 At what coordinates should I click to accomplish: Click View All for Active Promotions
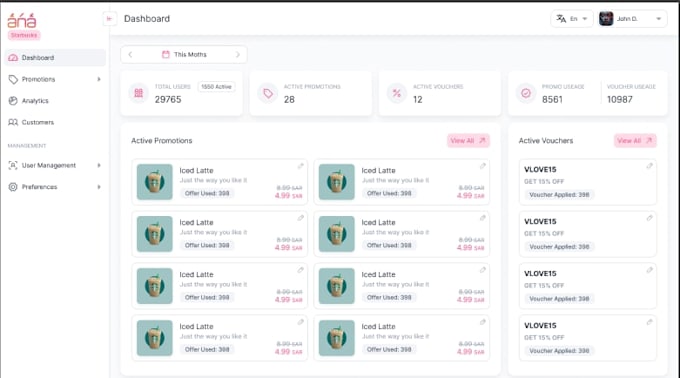468,140
